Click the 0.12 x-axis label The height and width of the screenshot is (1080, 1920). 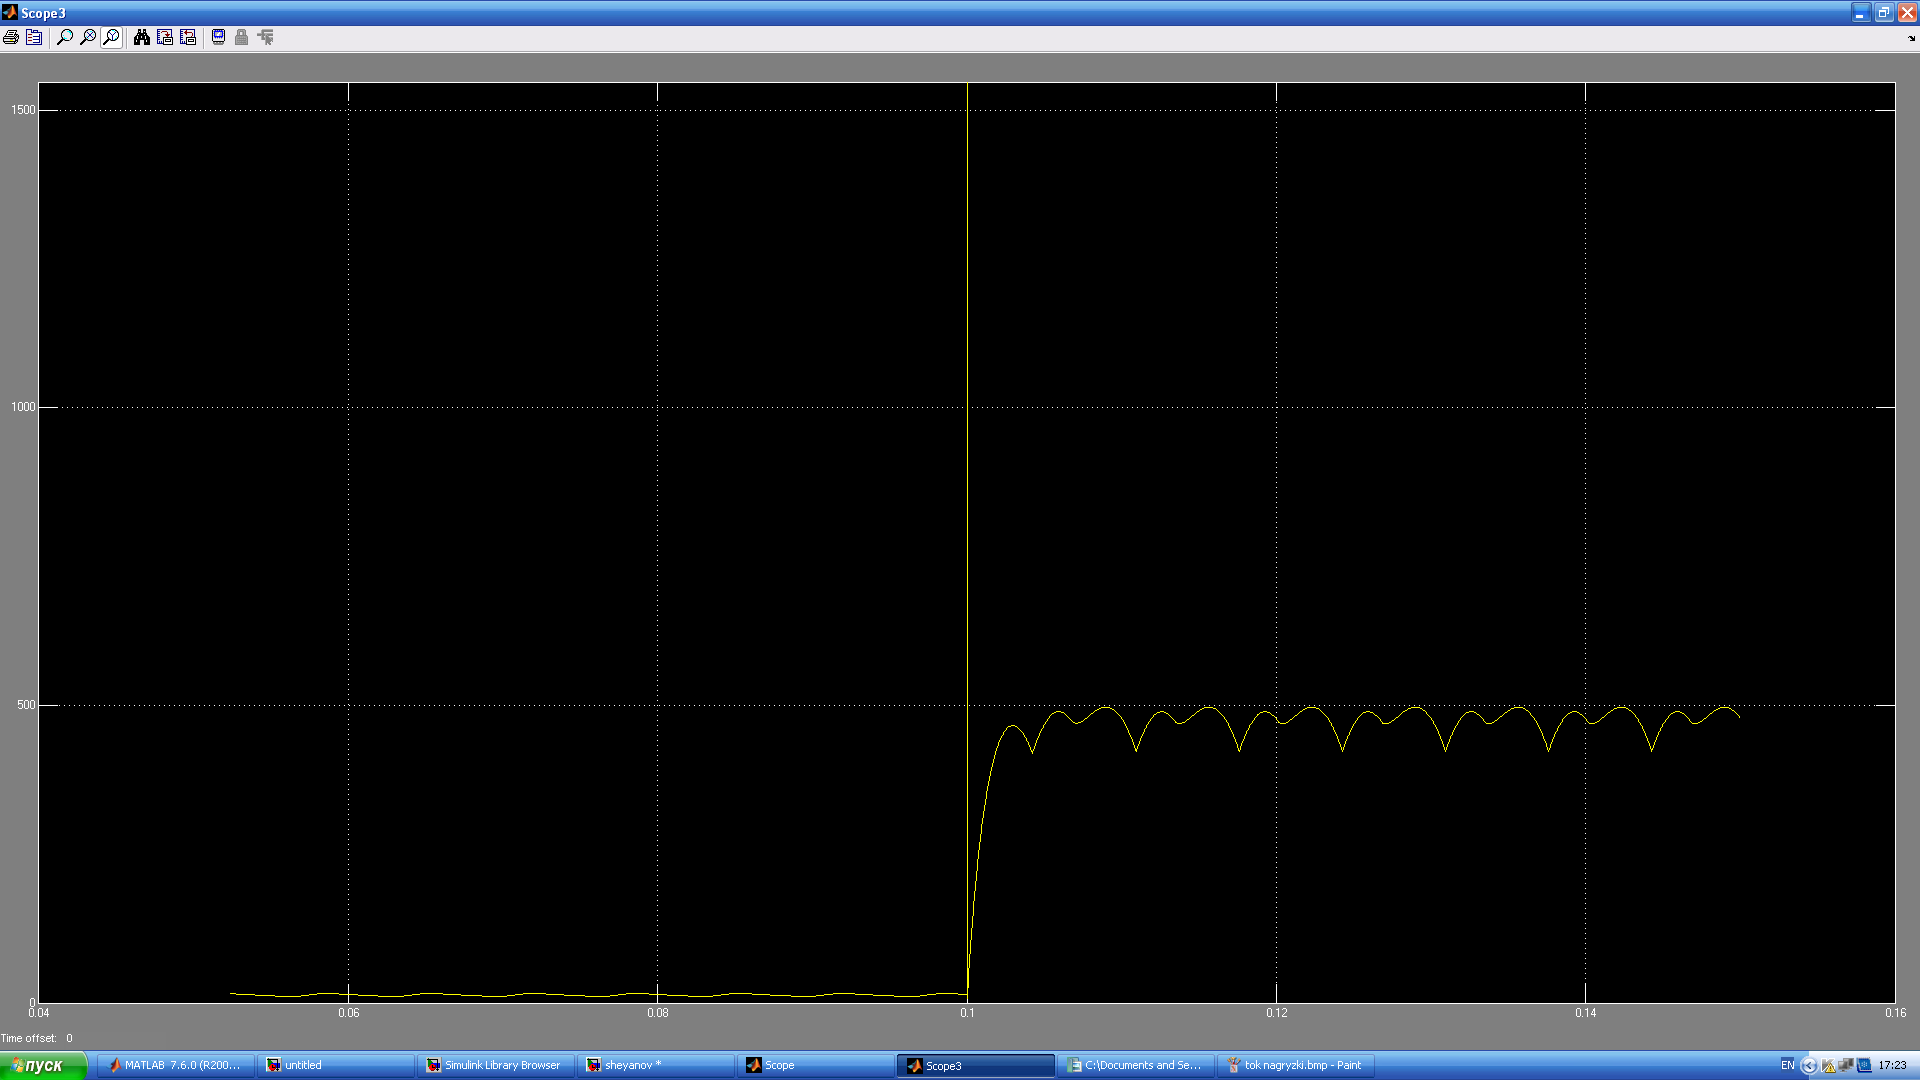pyautogui.click(x=1276, y=1013)
